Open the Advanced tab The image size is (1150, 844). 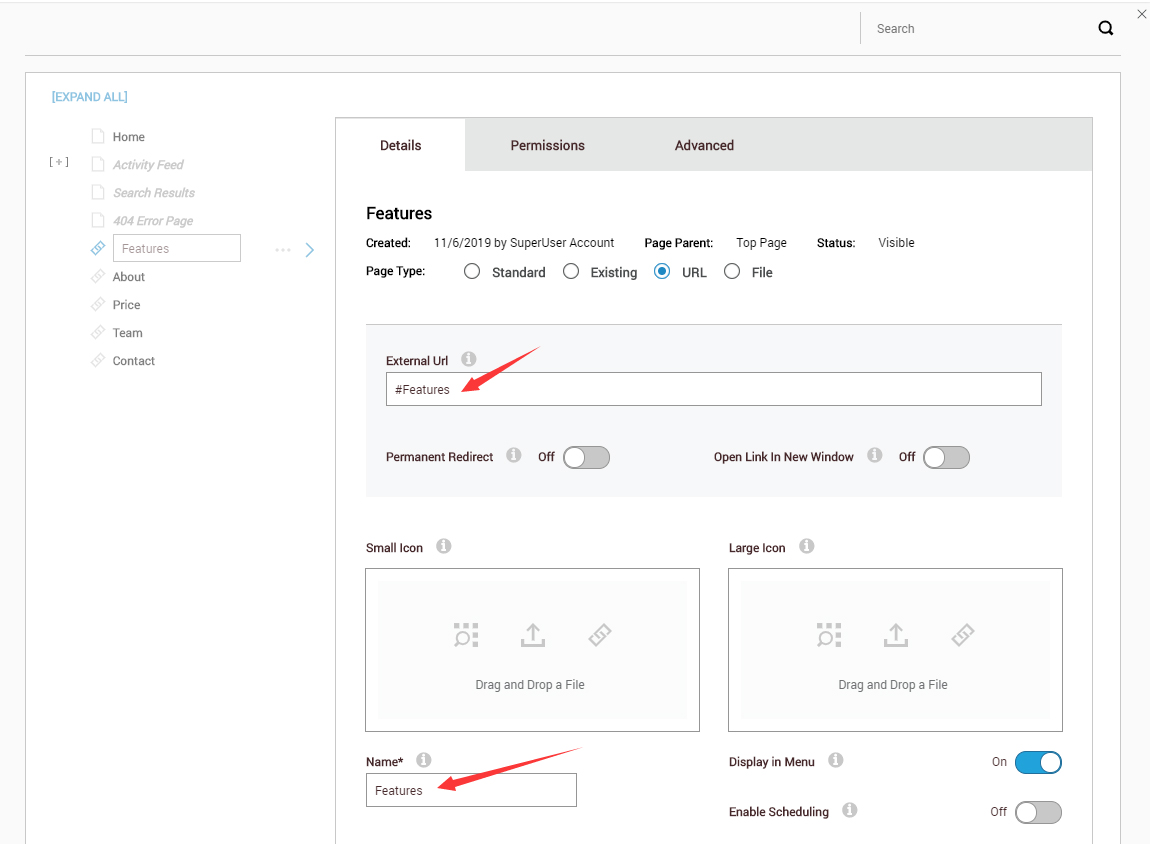(703, 145)
